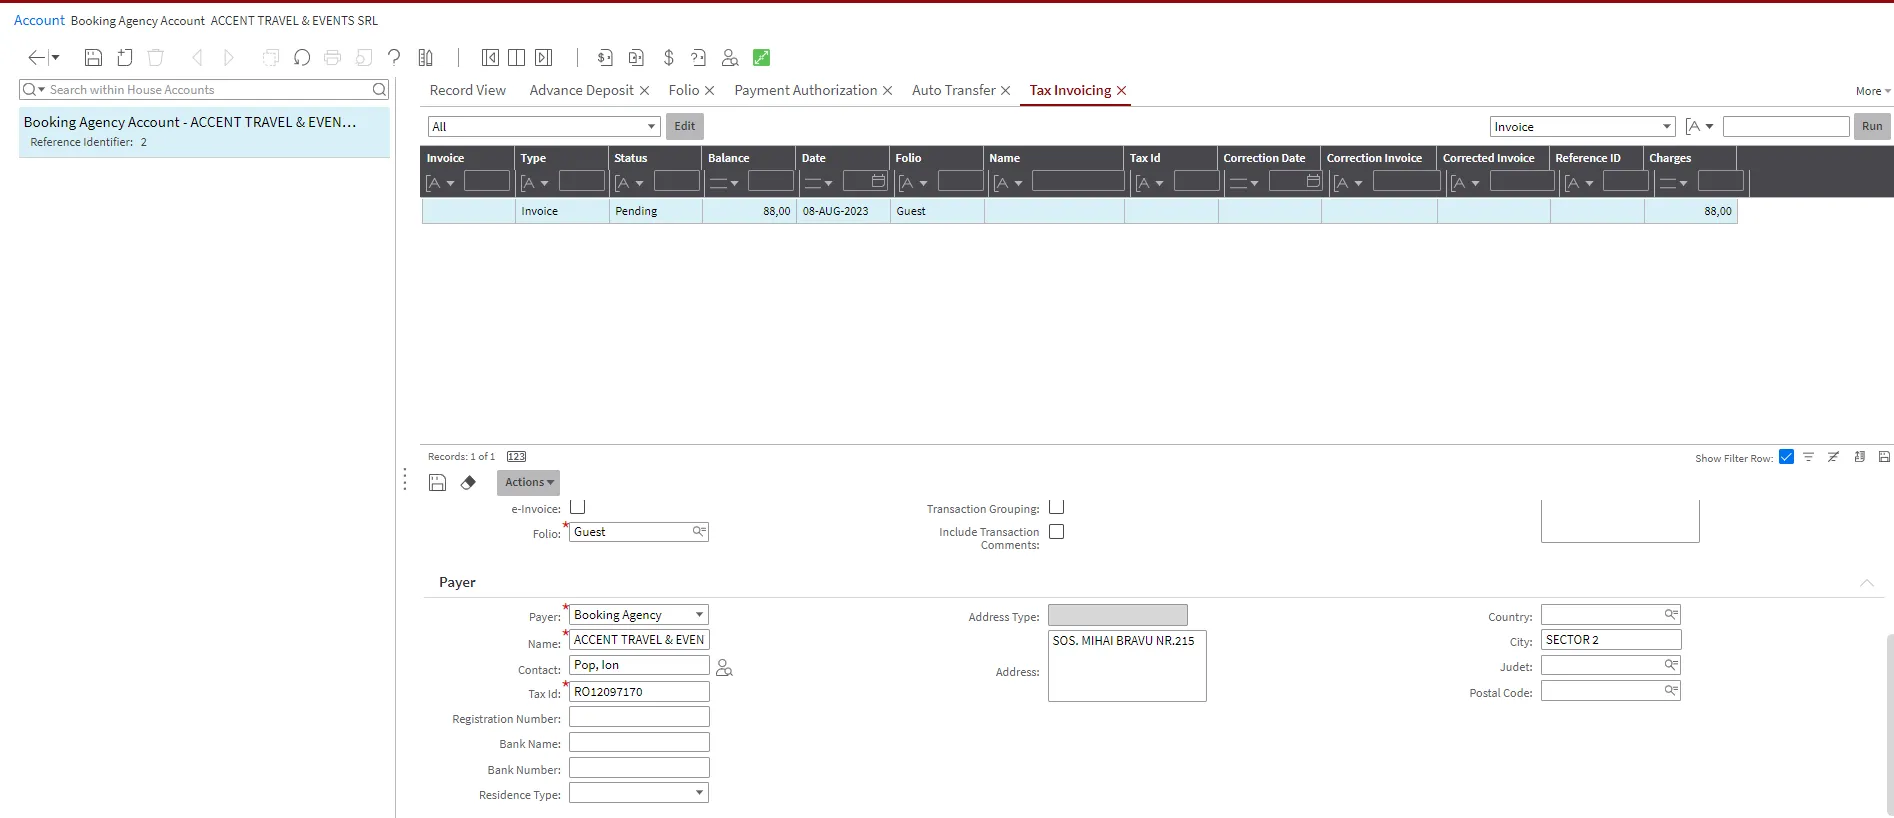Tick the e-Invoice checkbox
Screen dimensions: 1894x818
[577, 507]
